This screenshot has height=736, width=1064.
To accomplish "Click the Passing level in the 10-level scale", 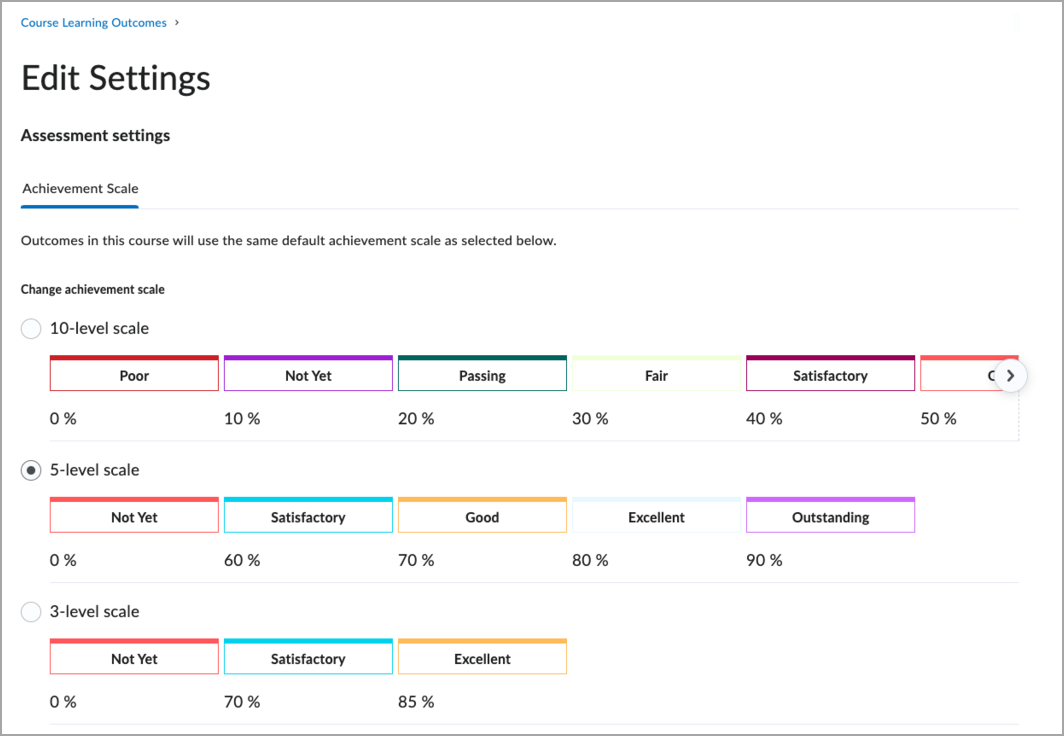I will tap(482, 375).
